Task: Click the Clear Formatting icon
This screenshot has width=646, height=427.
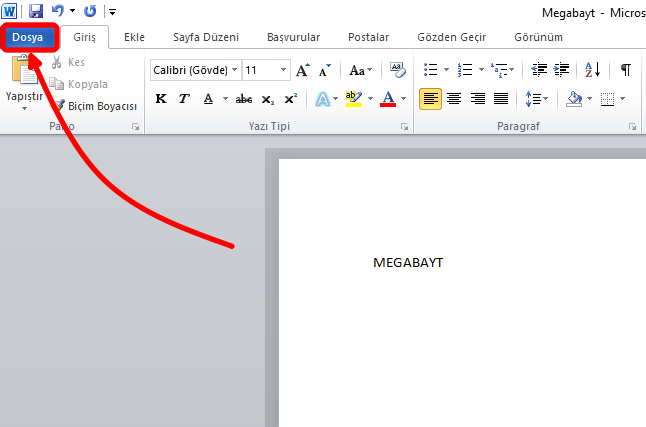Action: 397,70
